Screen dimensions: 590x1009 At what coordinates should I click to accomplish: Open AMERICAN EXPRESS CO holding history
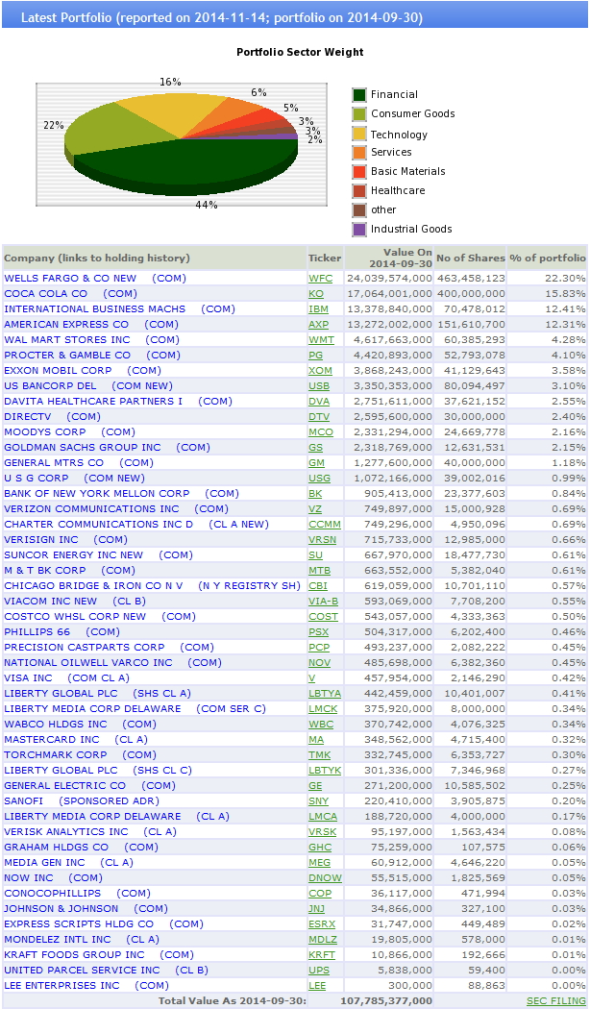click(91, 324)
